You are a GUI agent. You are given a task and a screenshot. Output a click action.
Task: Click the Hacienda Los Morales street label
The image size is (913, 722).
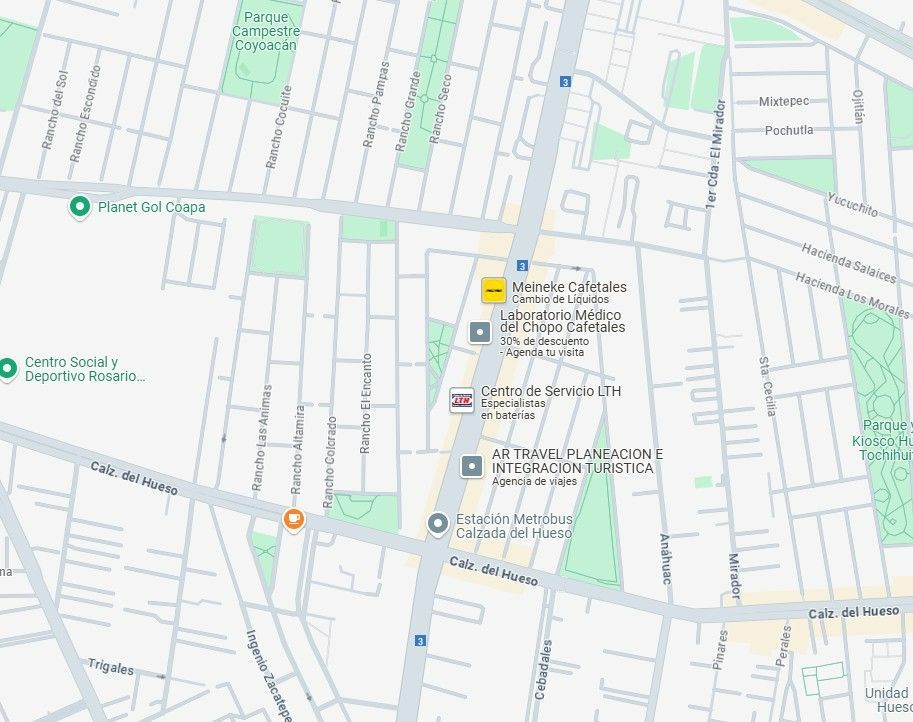click(x=852, y=295)
